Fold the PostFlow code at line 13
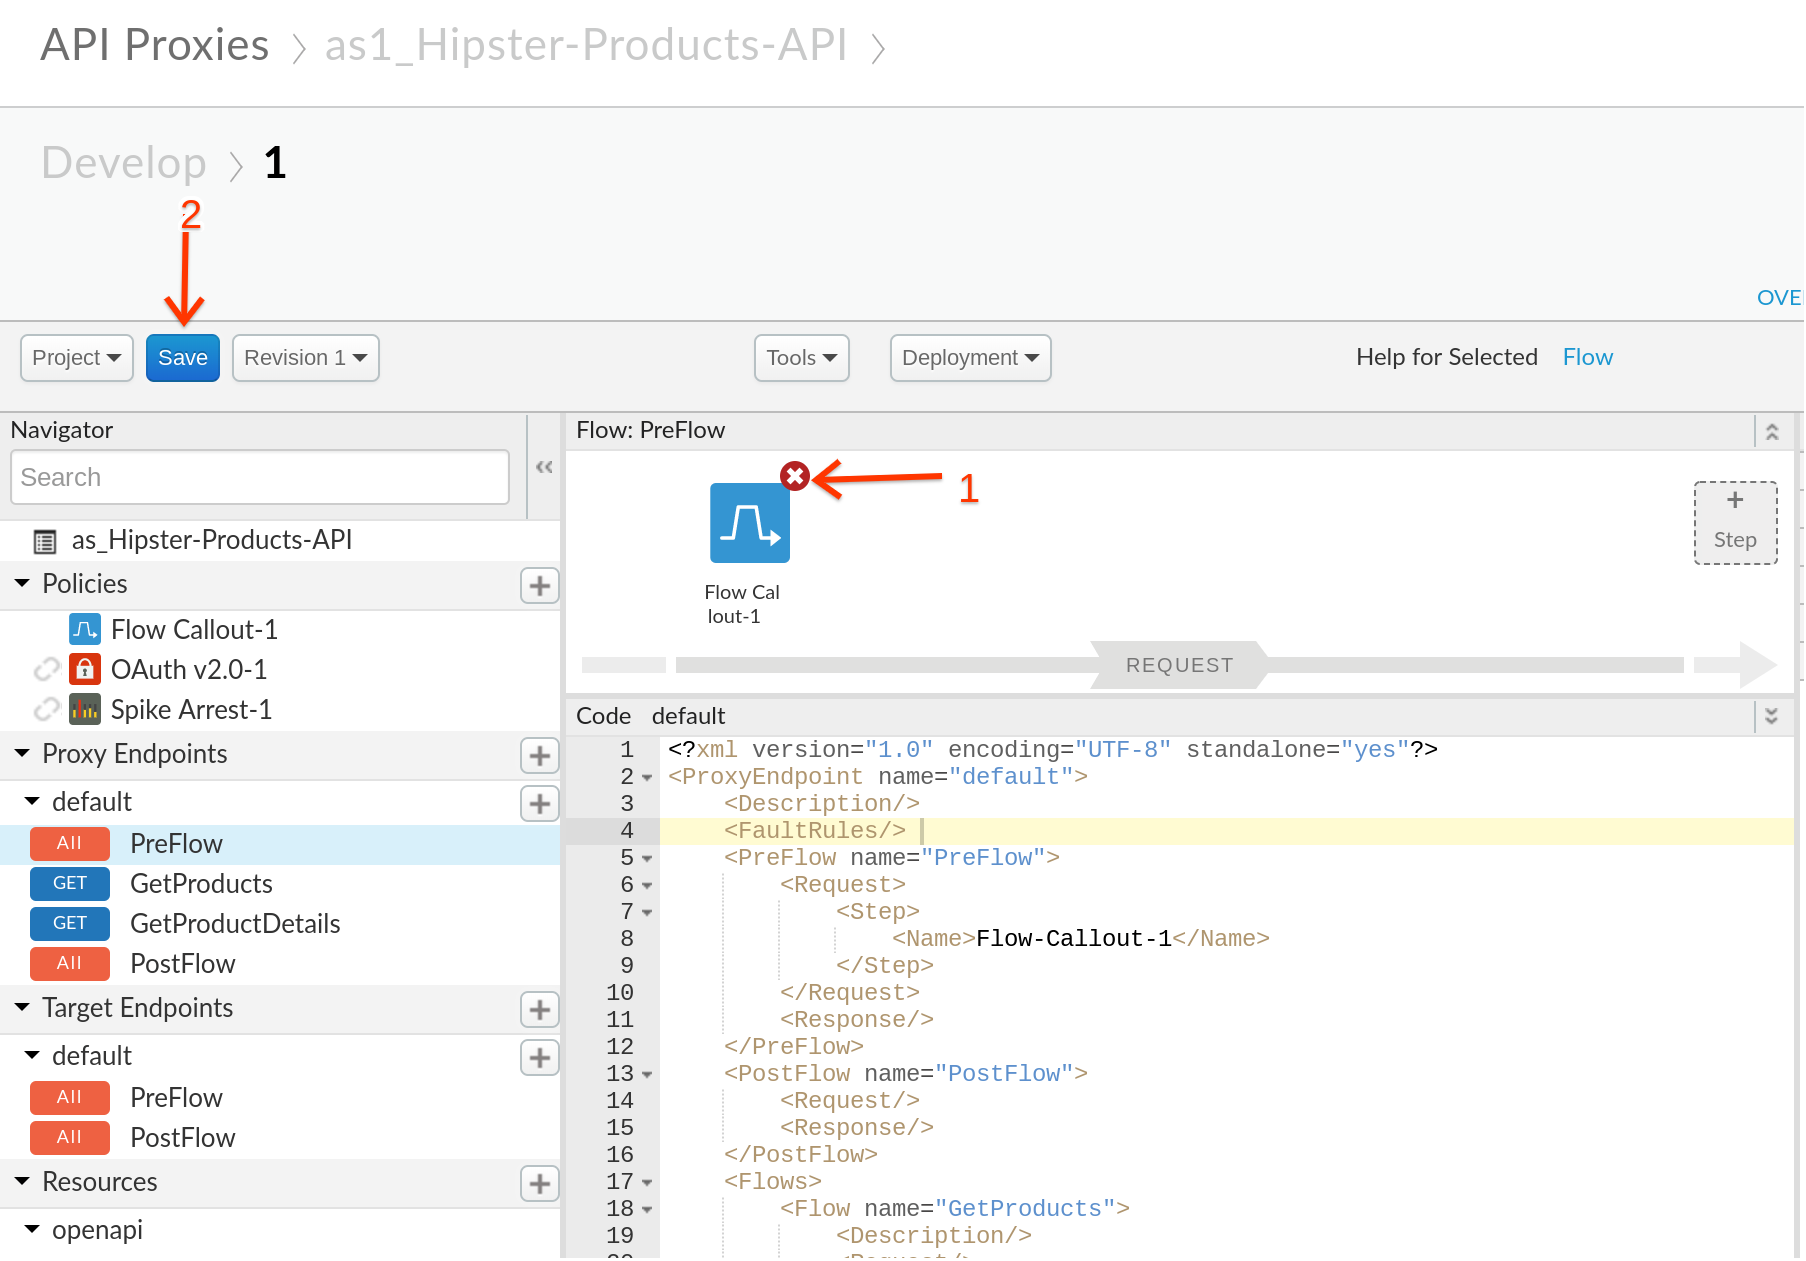 [x=647, y=1075]
